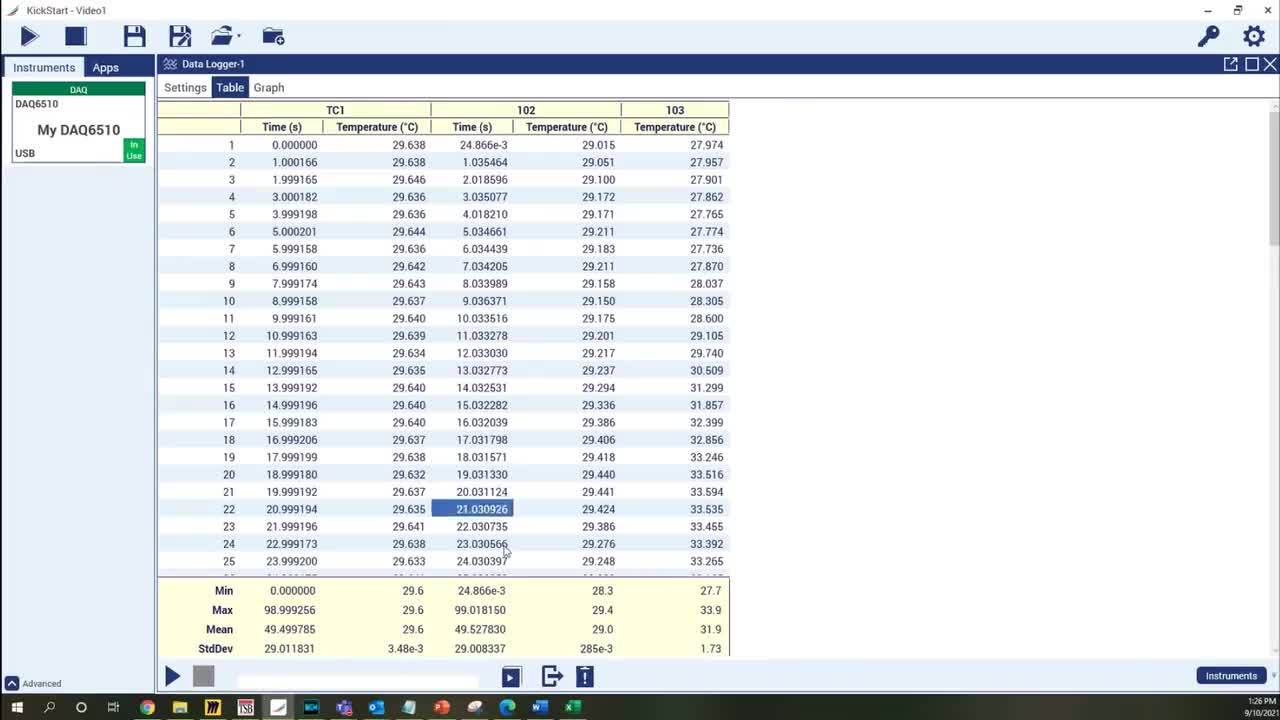Click the export data arrow icon

coord(552,677)
